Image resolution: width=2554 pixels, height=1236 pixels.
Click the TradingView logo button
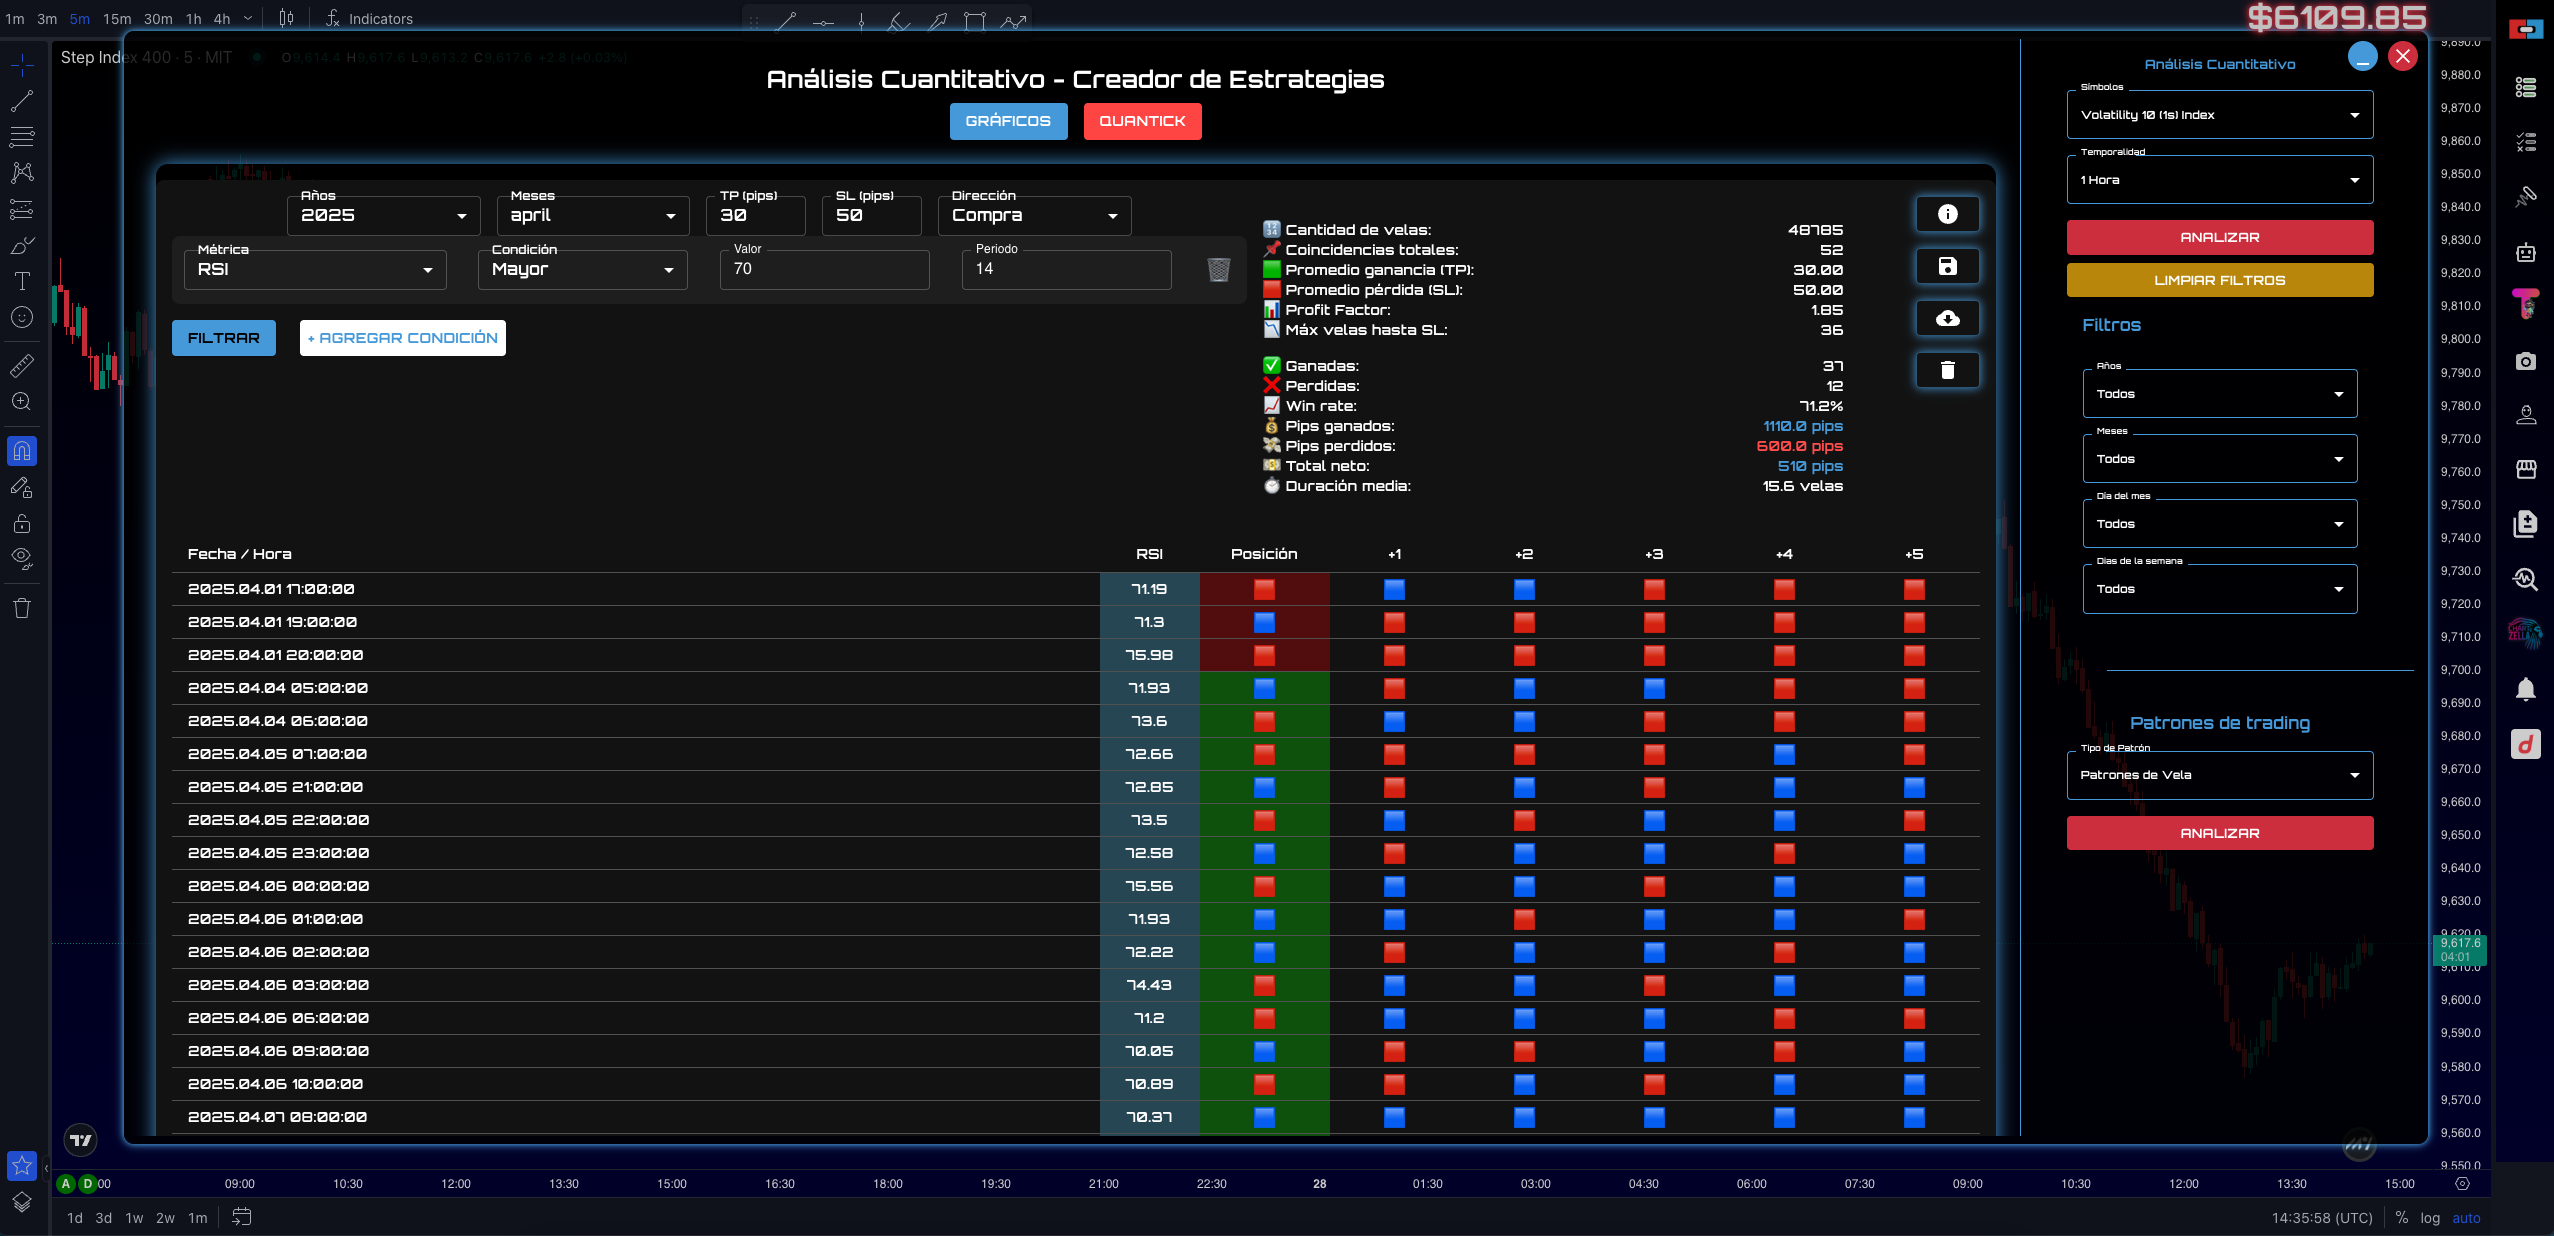(x=81, y=1140)
